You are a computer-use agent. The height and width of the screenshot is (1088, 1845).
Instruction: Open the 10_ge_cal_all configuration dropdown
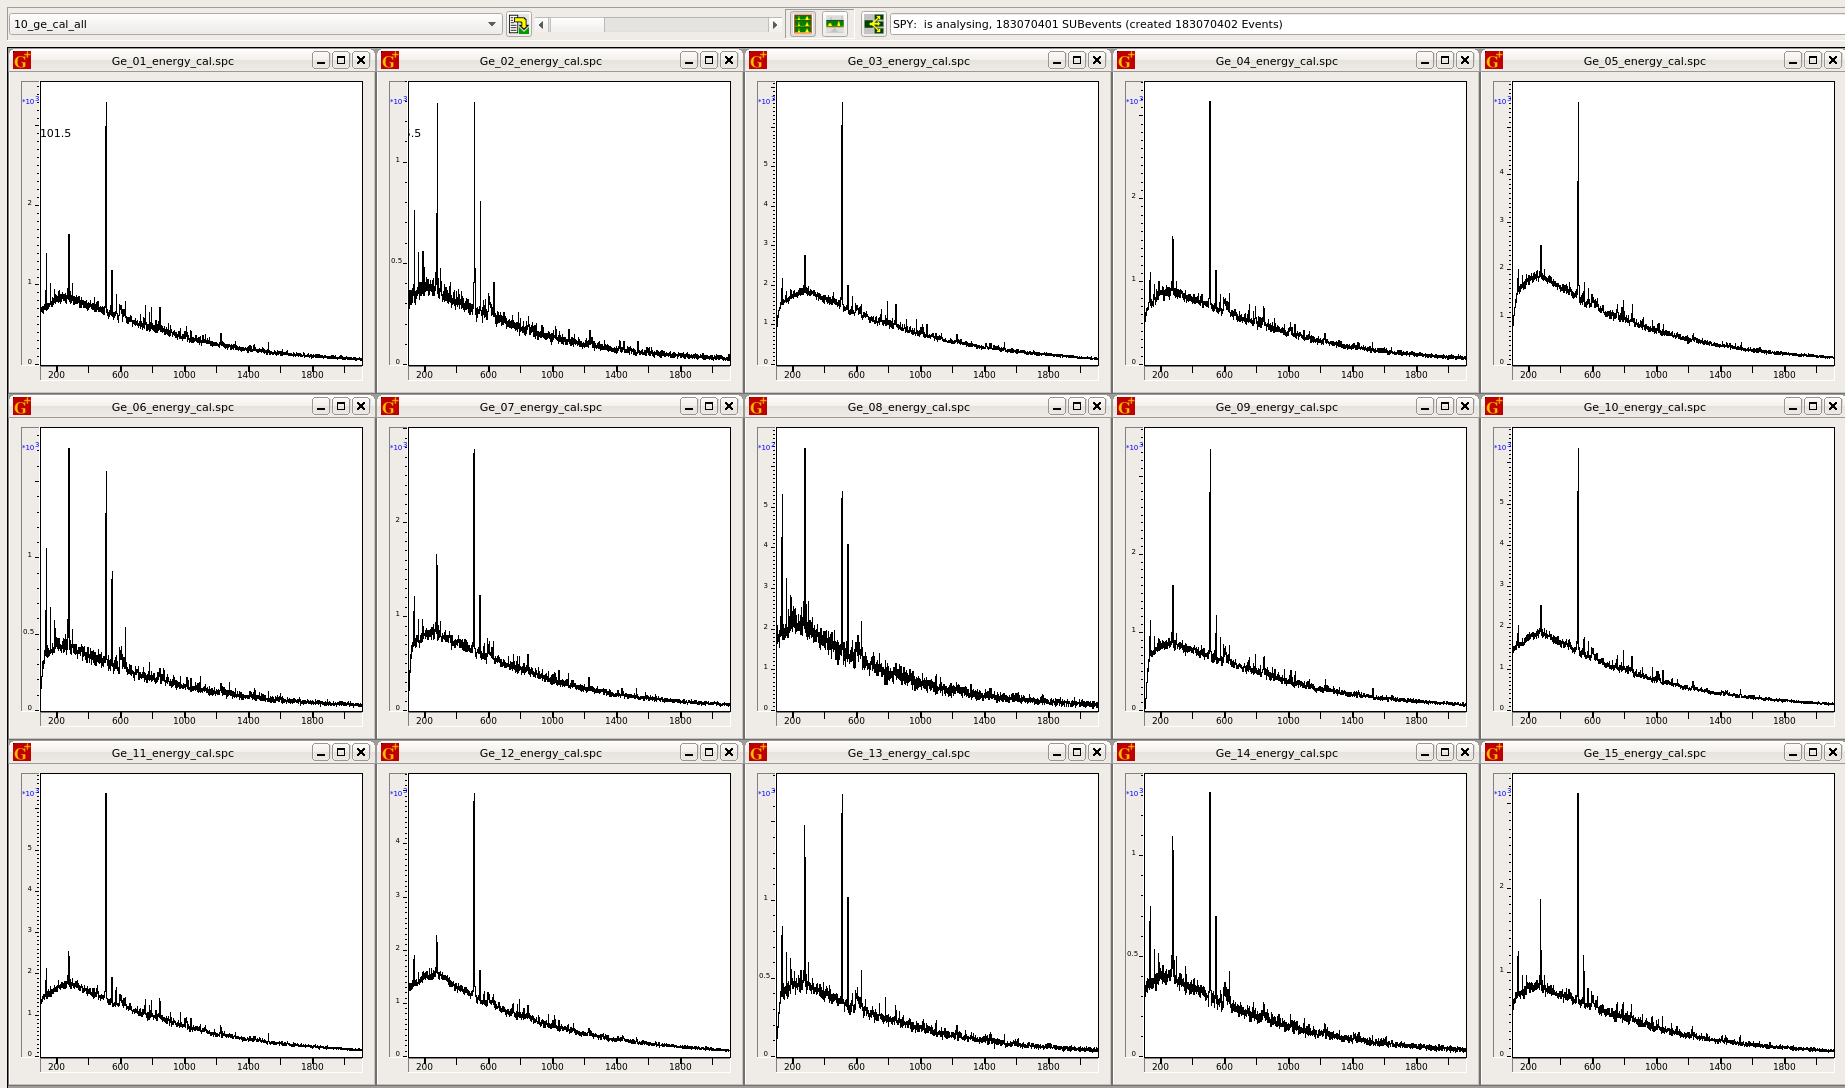tap(492, 24)
